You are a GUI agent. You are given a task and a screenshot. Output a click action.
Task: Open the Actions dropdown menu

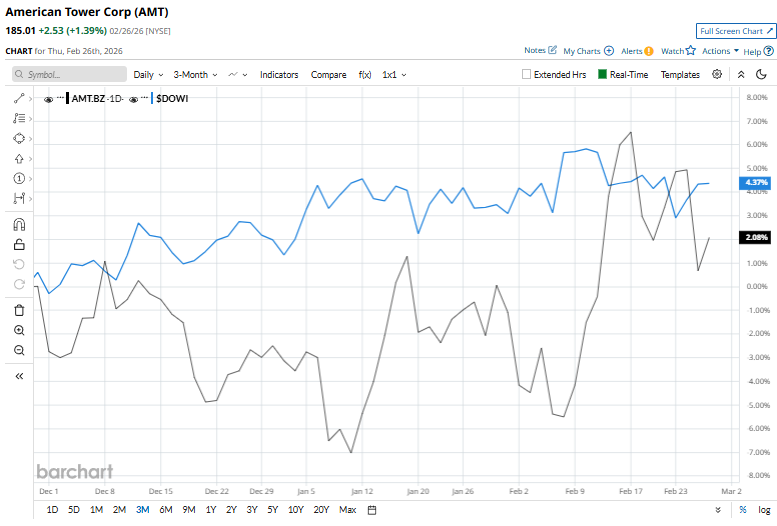[x=720, y=50]
